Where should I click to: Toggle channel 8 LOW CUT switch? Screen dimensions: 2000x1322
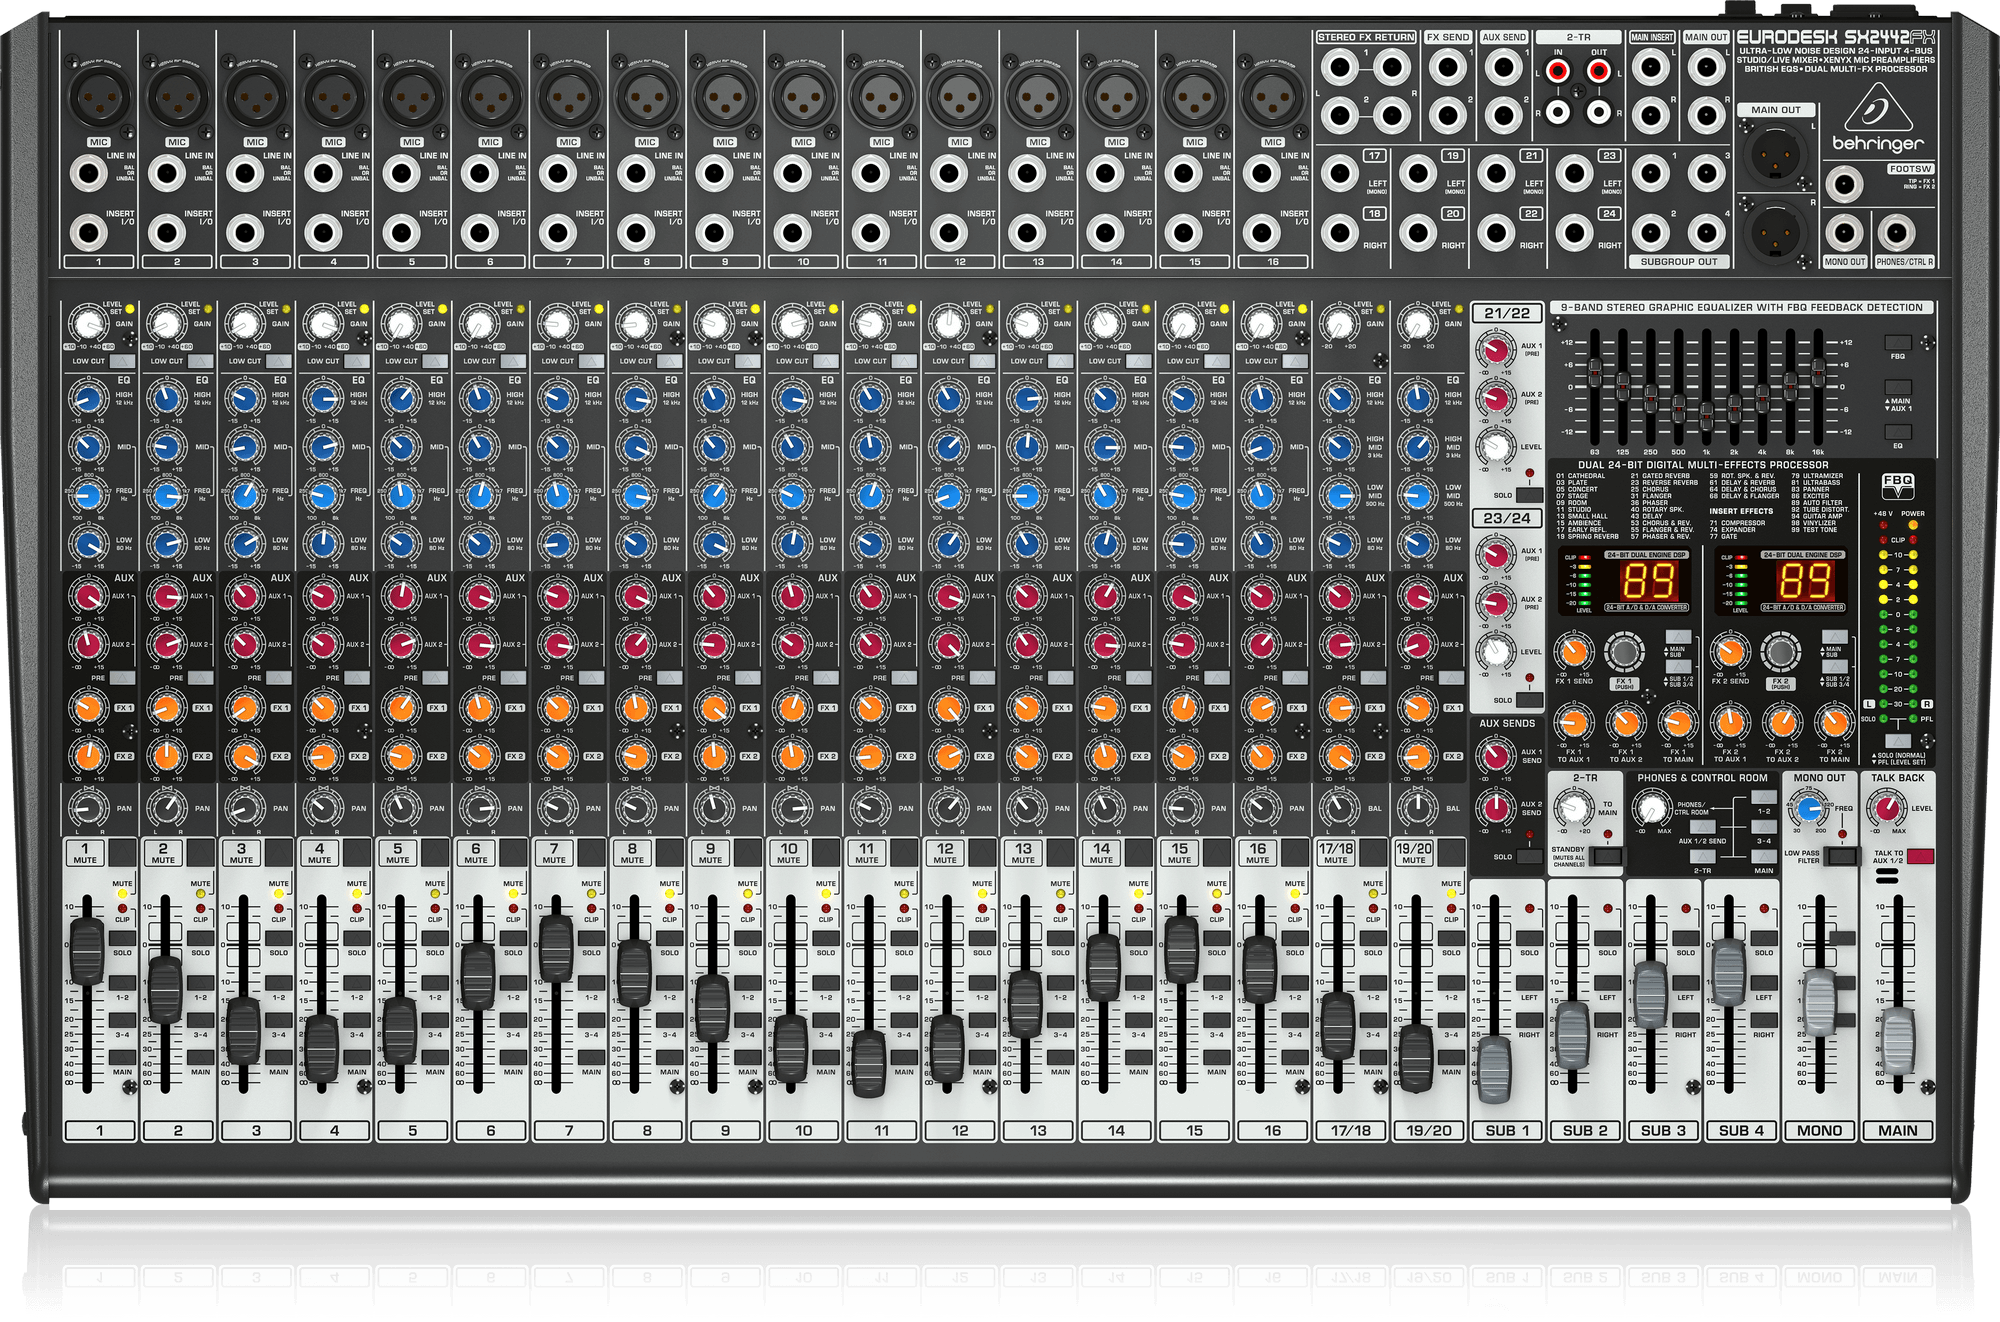[x=670, y=361]
